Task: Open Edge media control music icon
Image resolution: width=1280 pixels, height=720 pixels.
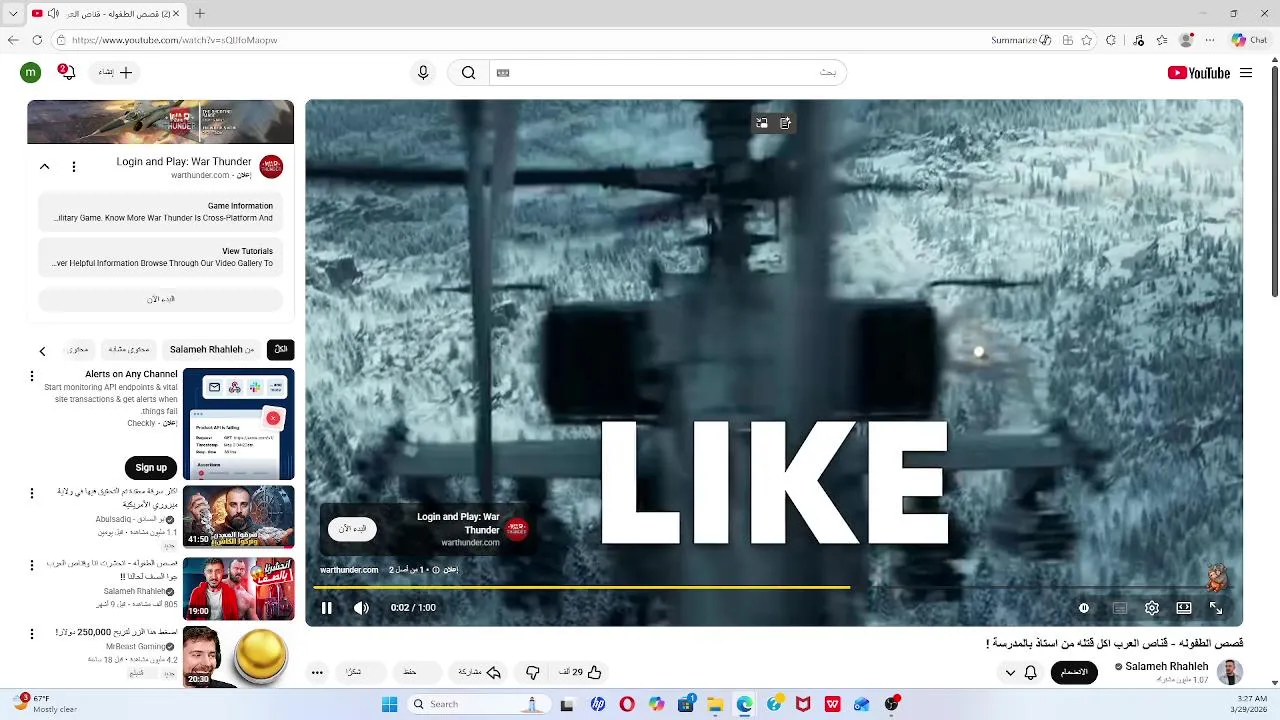Action: 1138,40
